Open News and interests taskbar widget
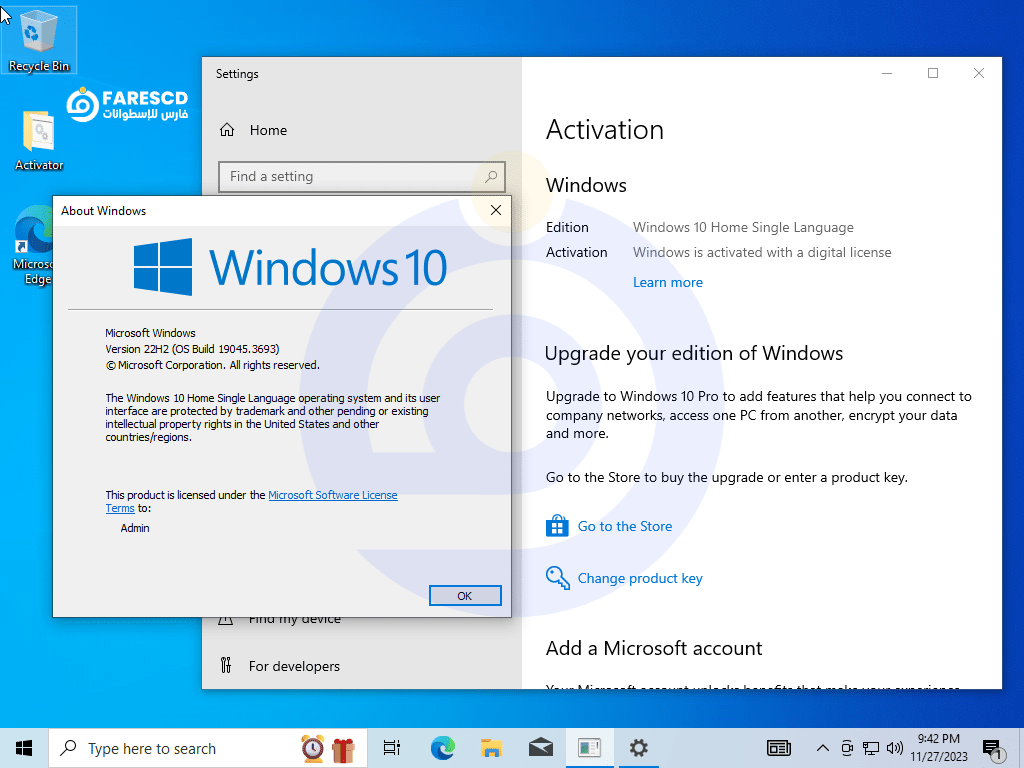Screen dimensions: 1024x768 point(778,748)
